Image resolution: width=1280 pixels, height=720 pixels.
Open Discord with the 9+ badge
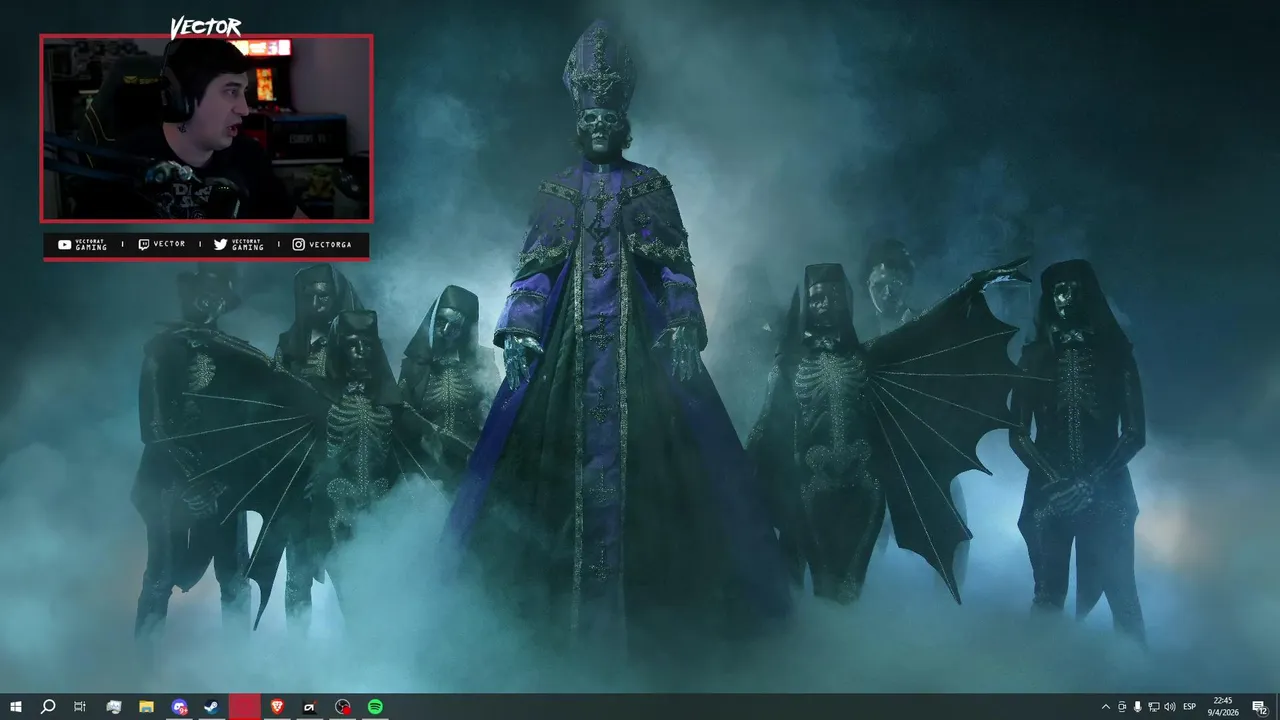(x=179, y=707)
